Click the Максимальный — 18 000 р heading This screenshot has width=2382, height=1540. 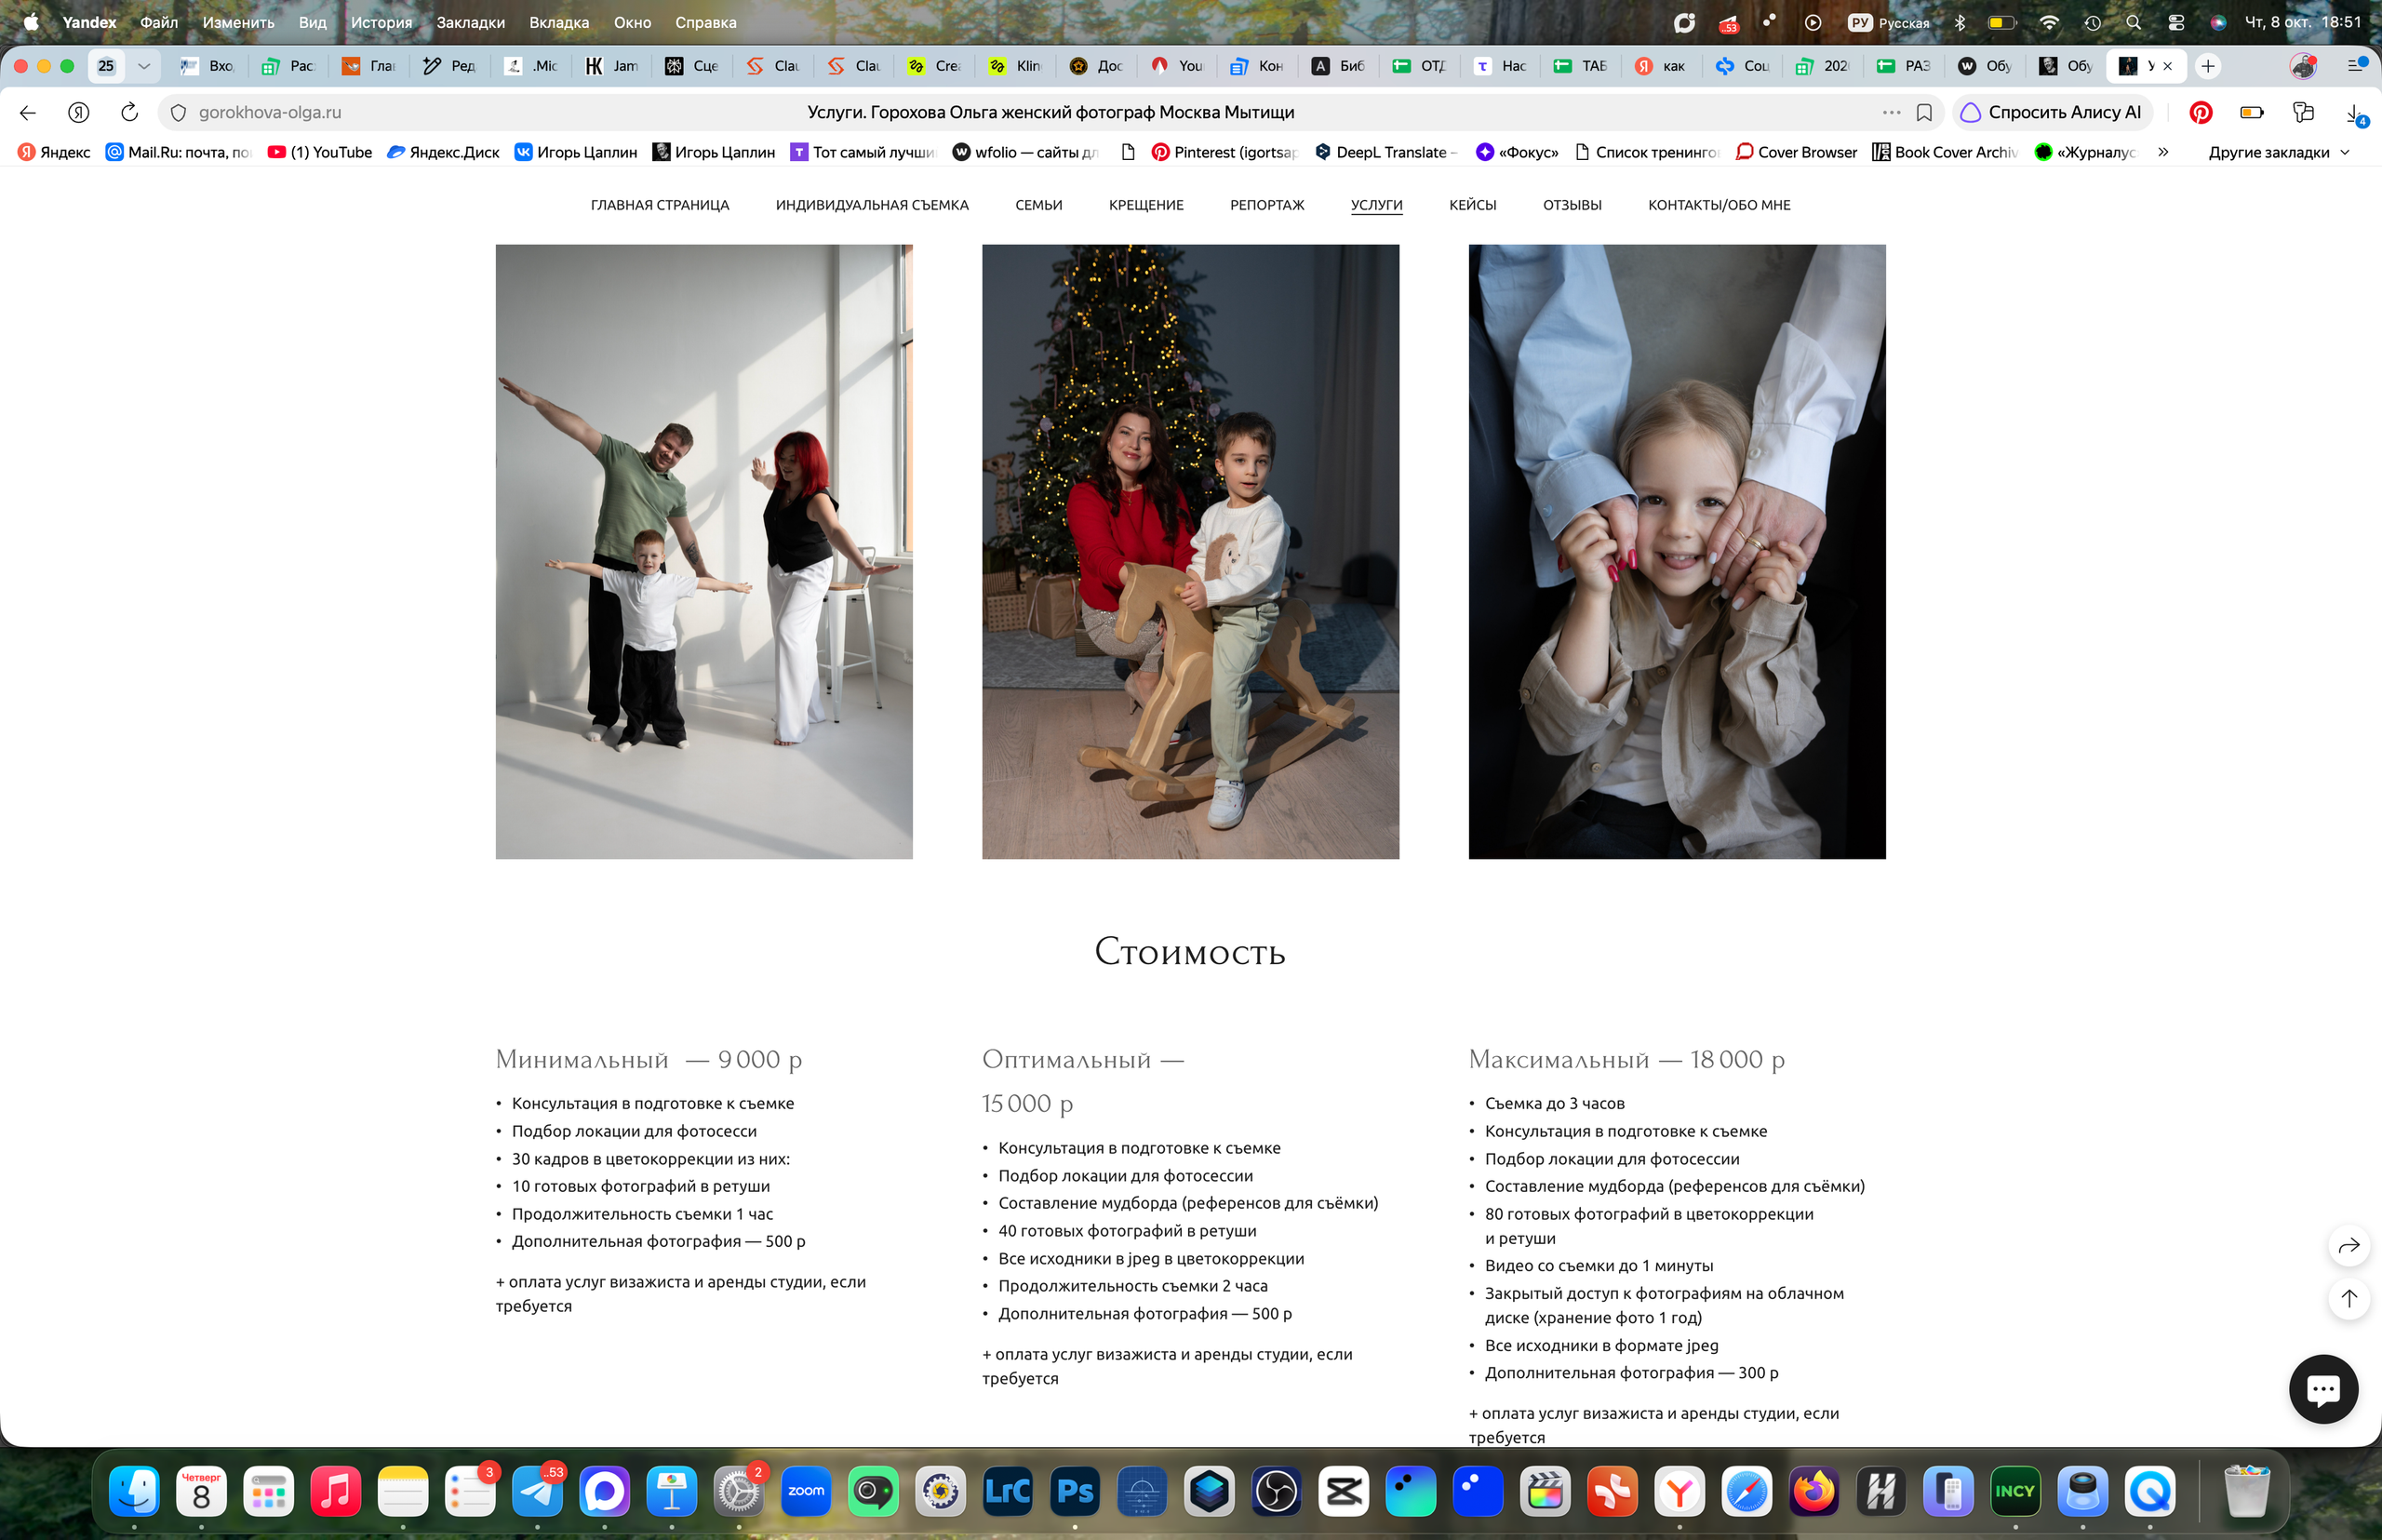click(1626, 1060)
